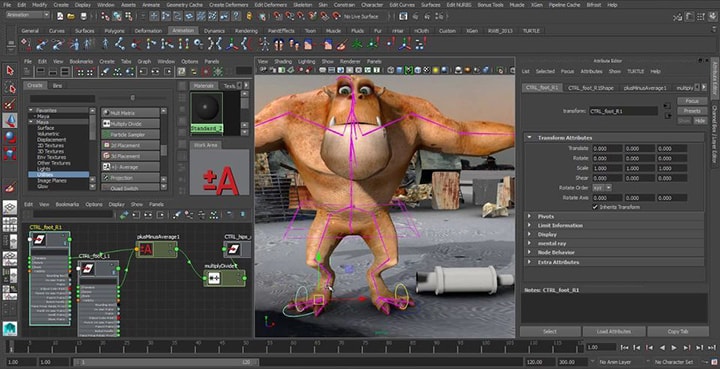This screenshot has width=720, height=369.
Task: Click the yellow light icon in viewport toolbar
Action: pos(435,70)
